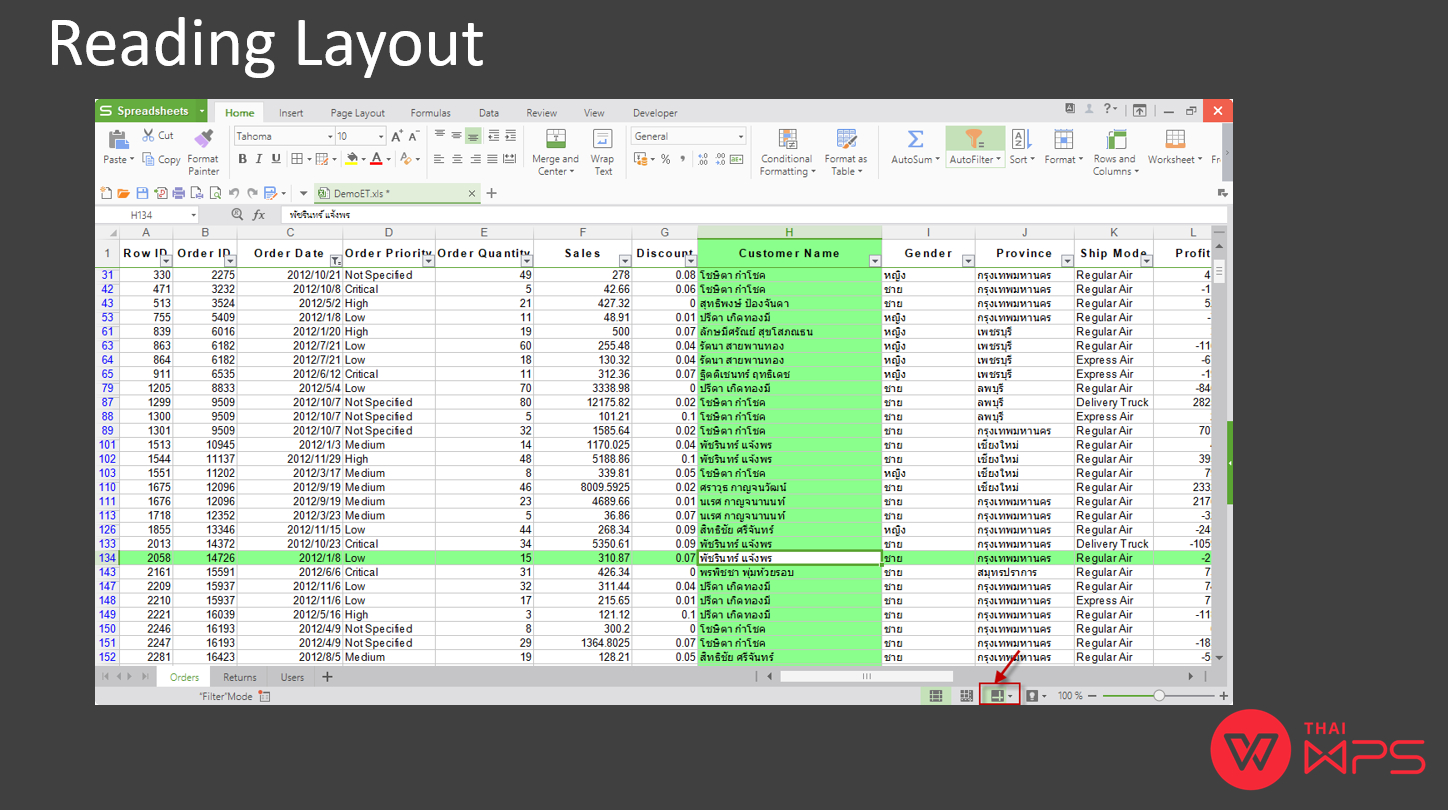Open the Order Priority filter dropdown
The height and width of the screenshot is (810, 1448).
[x=428, y=261]
